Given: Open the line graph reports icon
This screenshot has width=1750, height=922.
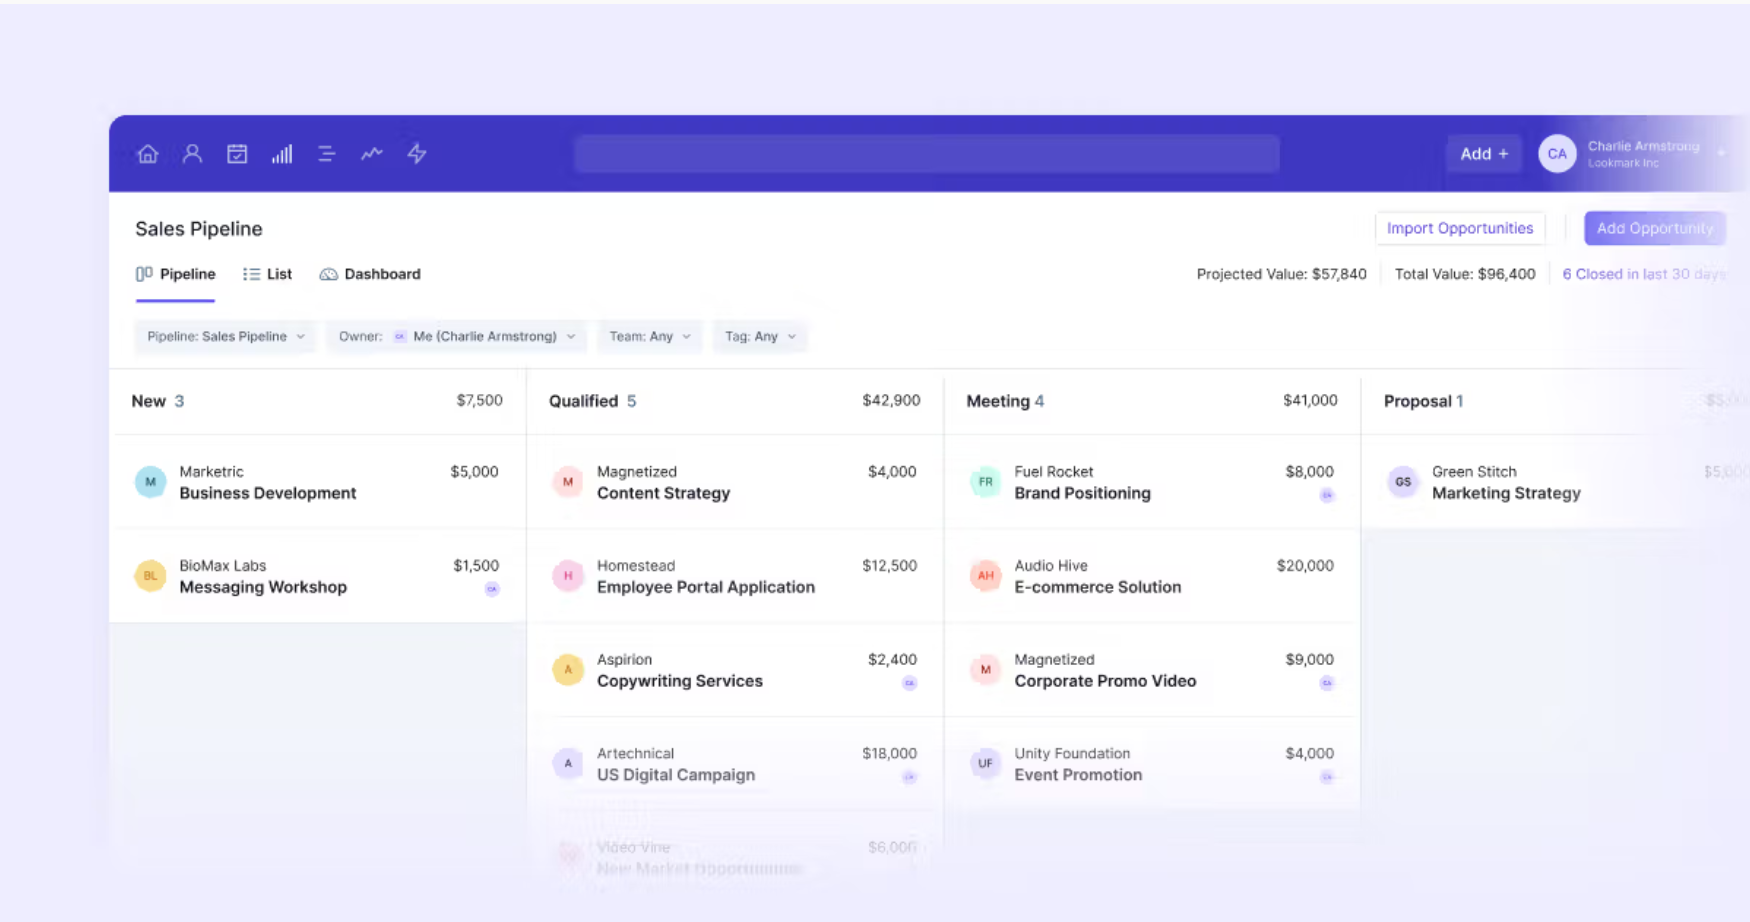Looking at the screenshot, I should point(372,154).
